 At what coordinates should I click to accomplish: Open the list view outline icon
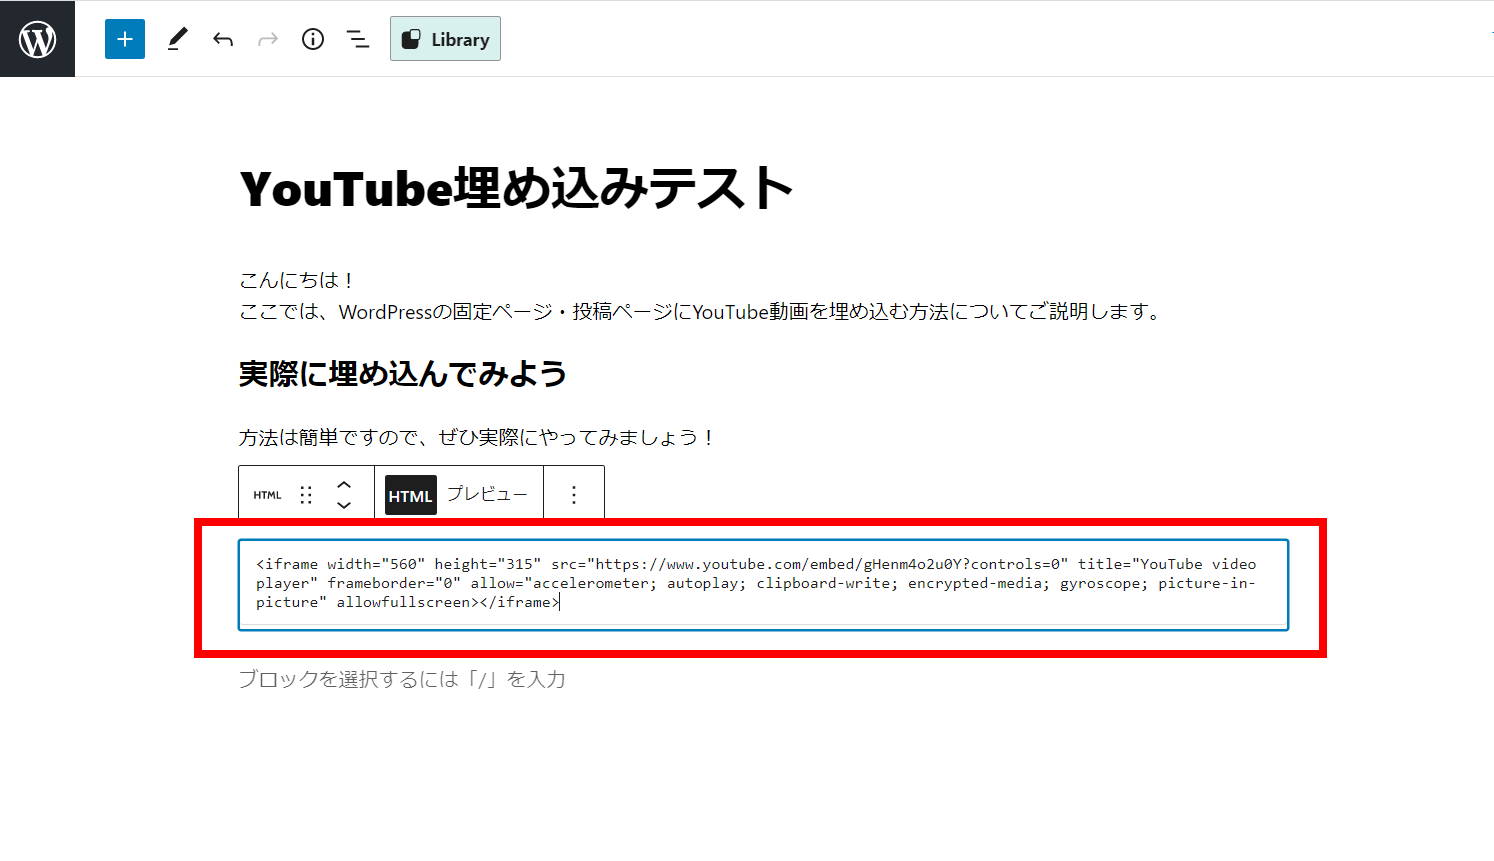357,39
